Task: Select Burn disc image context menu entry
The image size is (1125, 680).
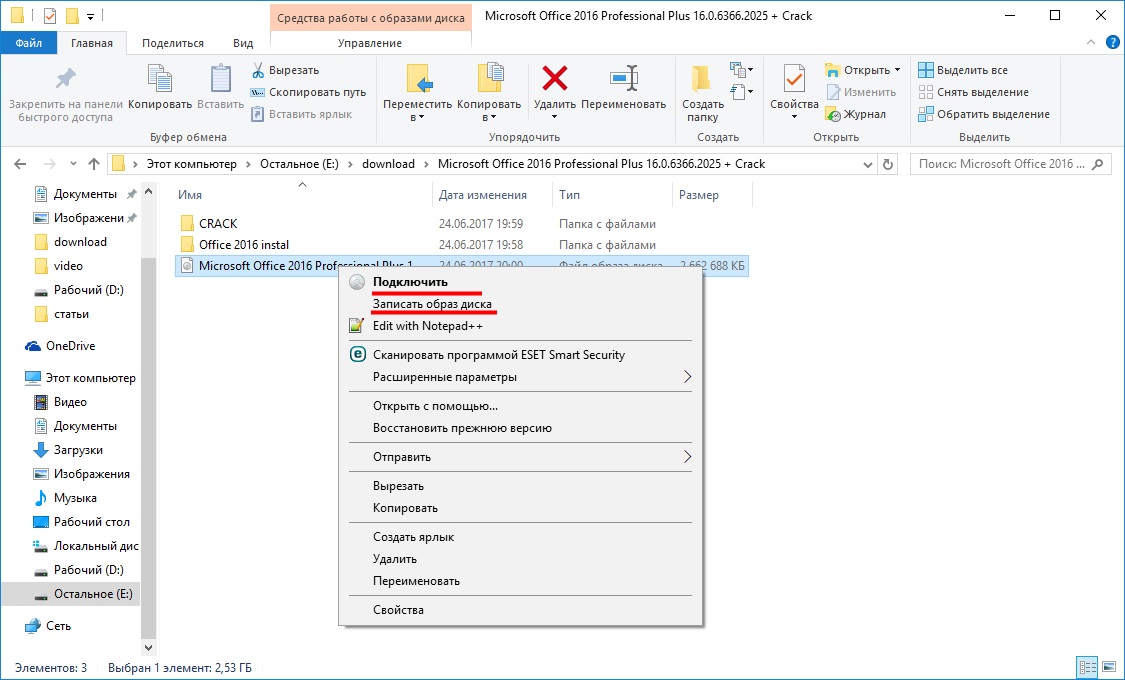Action: point(432,304)
